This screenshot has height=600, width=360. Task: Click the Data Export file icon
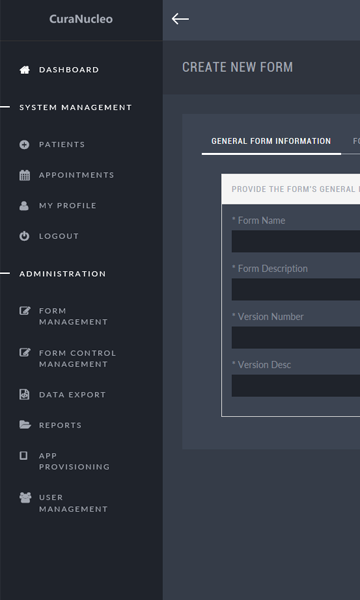coord(24,394)
